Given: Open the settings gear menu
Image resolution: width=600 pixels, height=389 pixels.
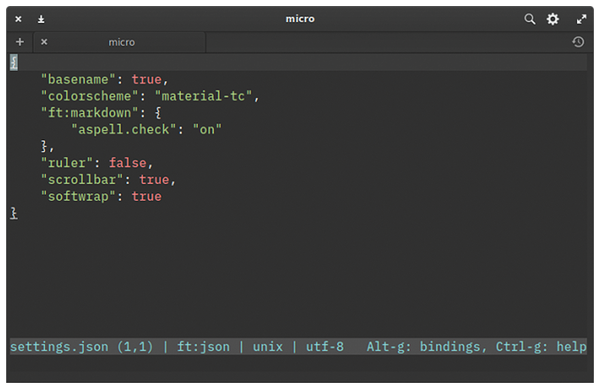Looking at the screenshot, I should tap(553, 19).
